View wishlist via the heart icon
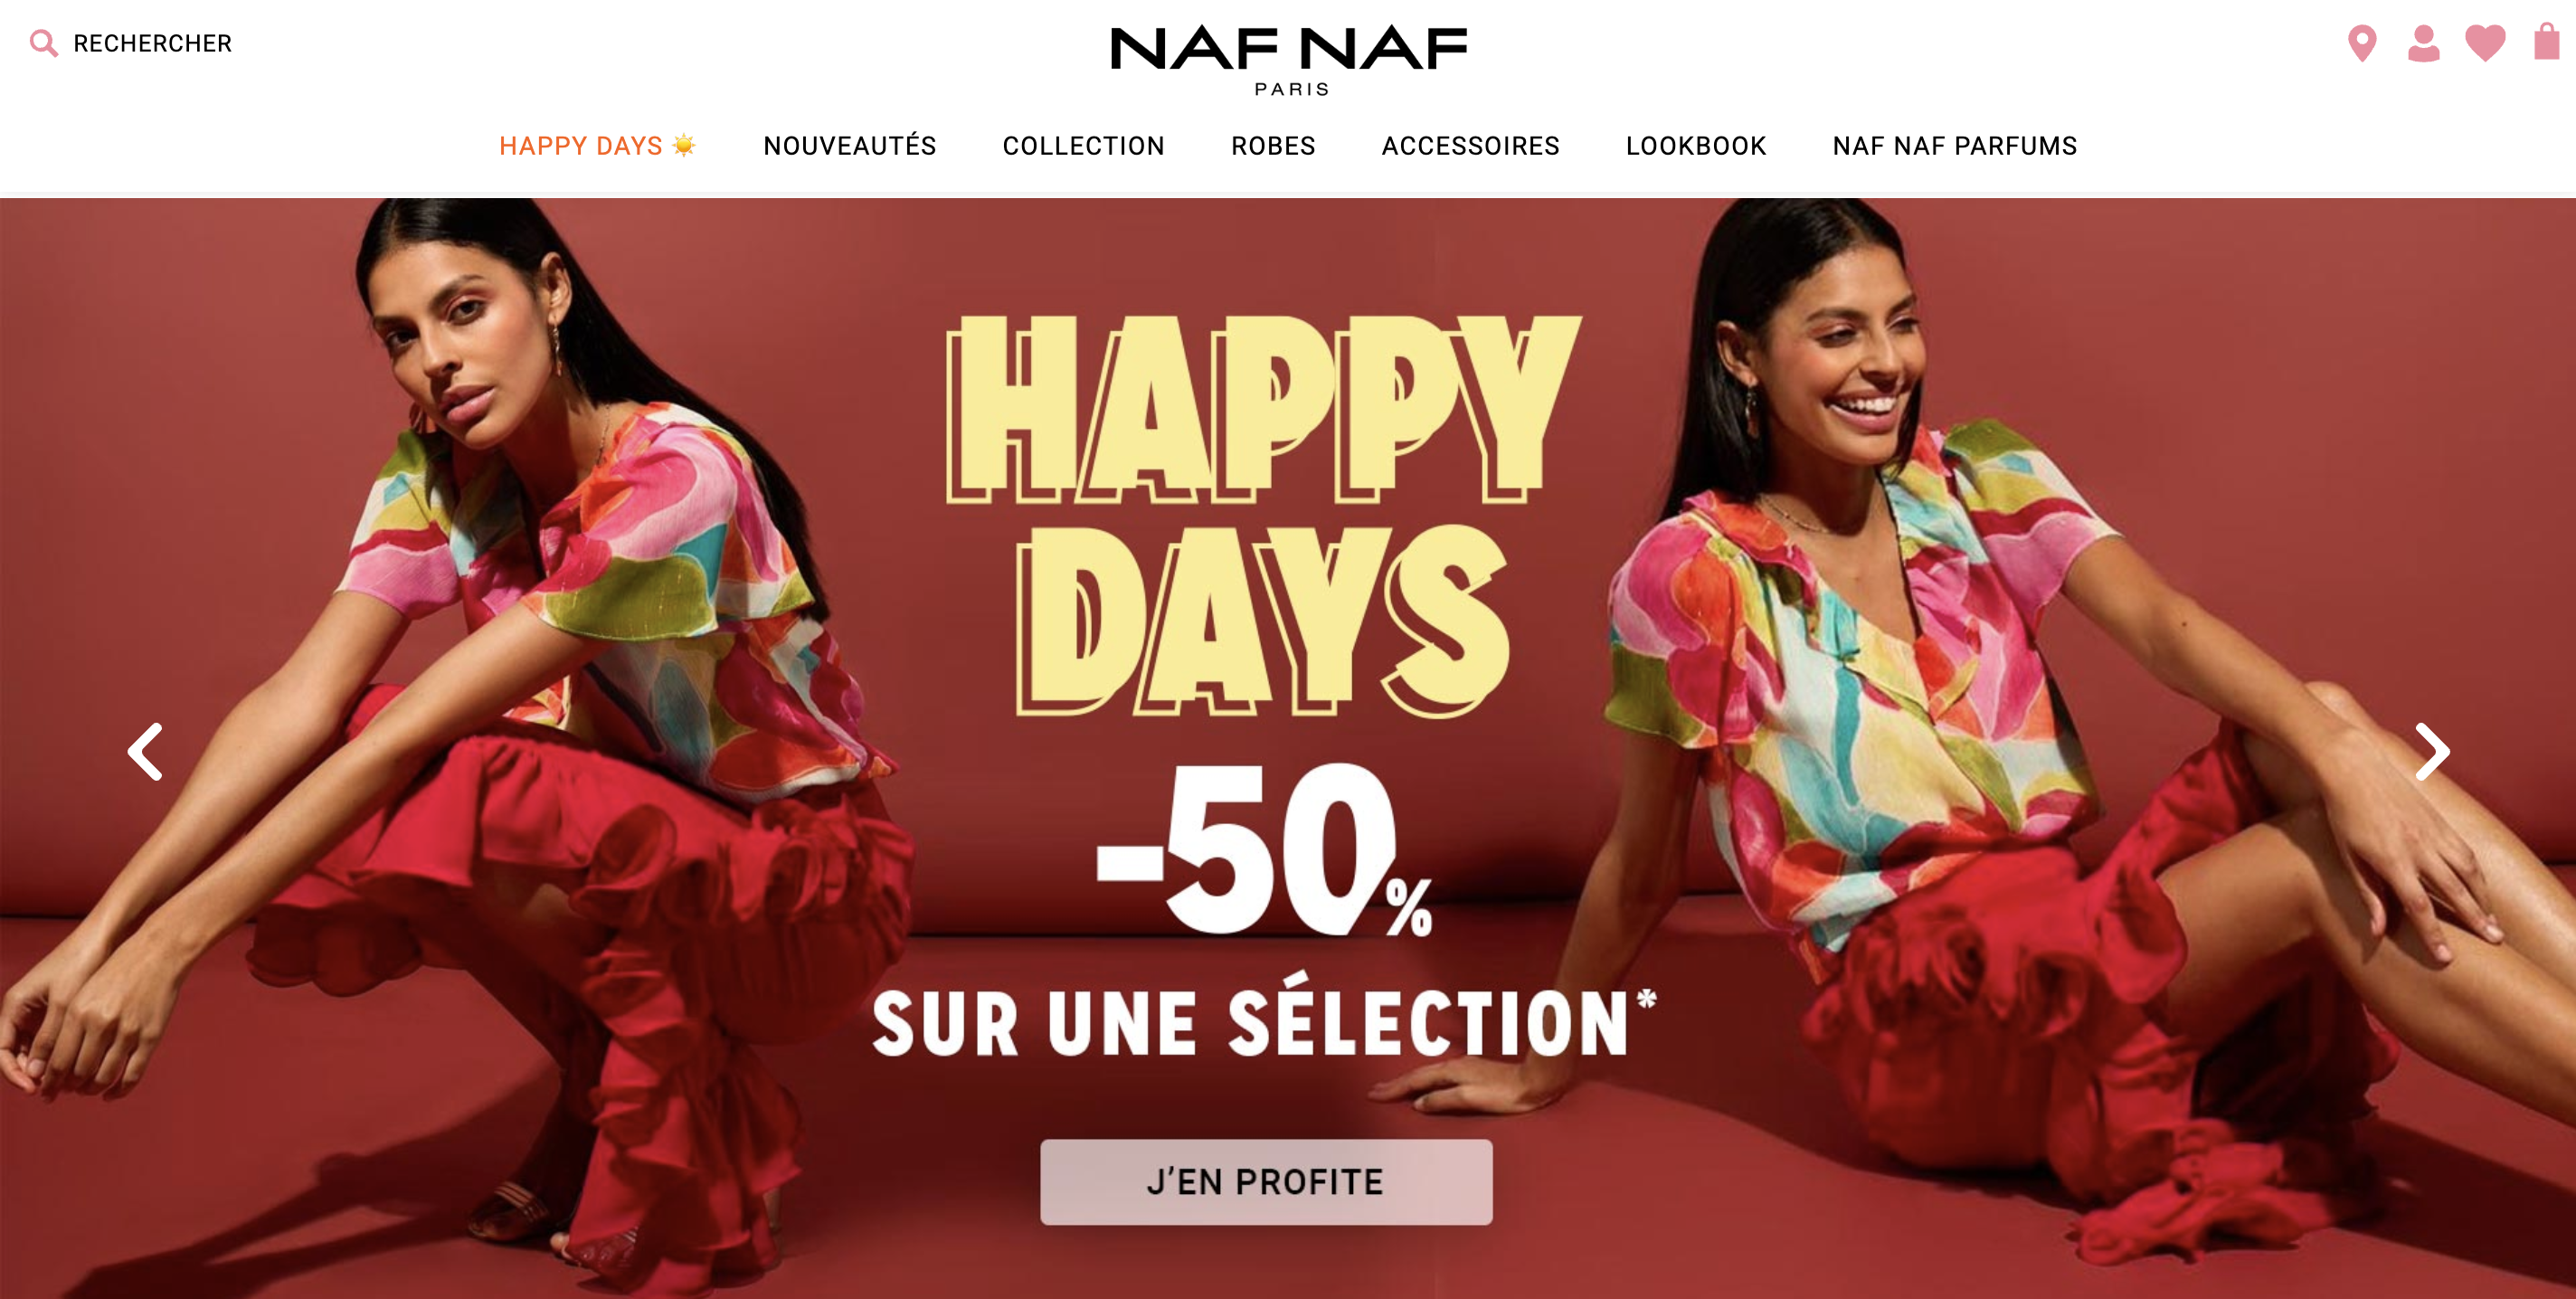 tap(2485, 43)
